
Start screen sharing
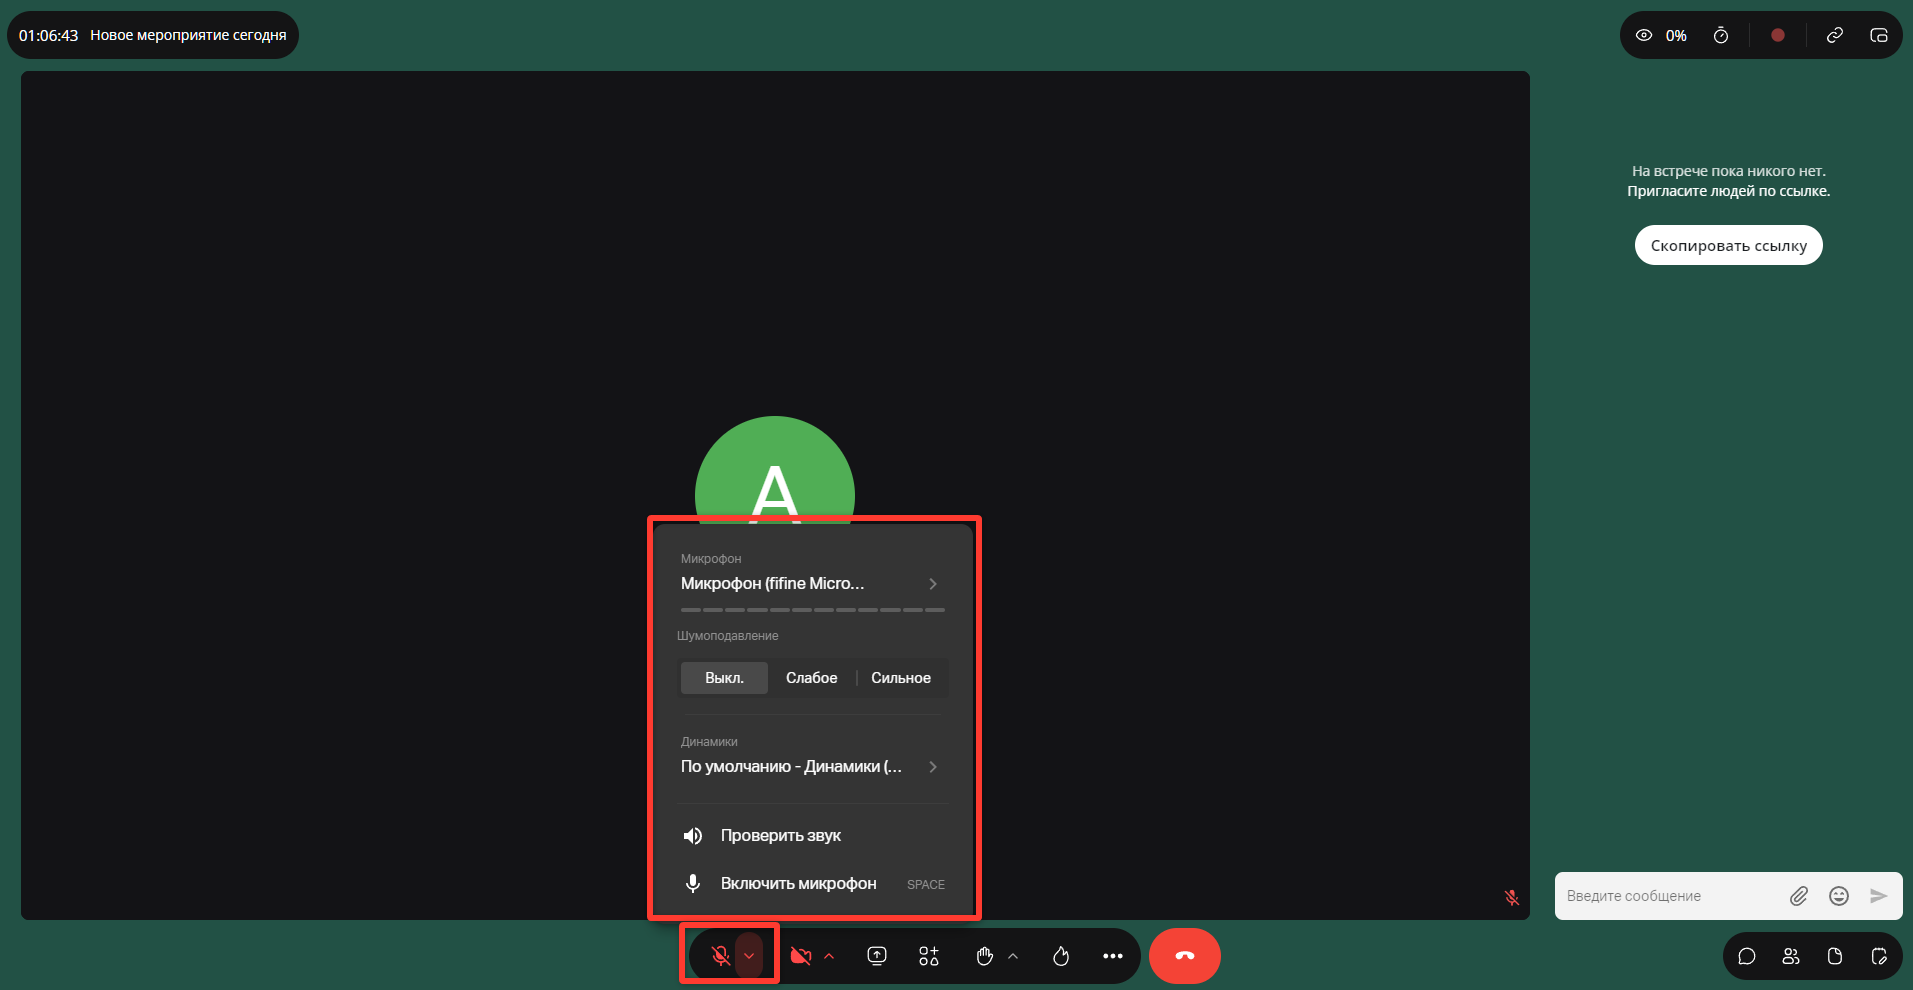point(877,956)
